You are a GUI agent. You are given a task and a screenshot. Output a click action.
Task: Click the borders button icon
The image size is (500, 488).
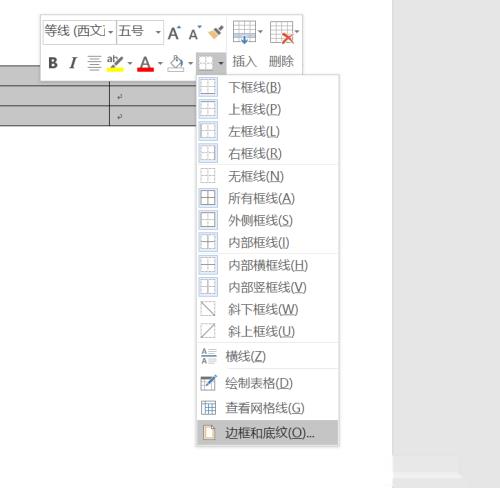[206, 63]
